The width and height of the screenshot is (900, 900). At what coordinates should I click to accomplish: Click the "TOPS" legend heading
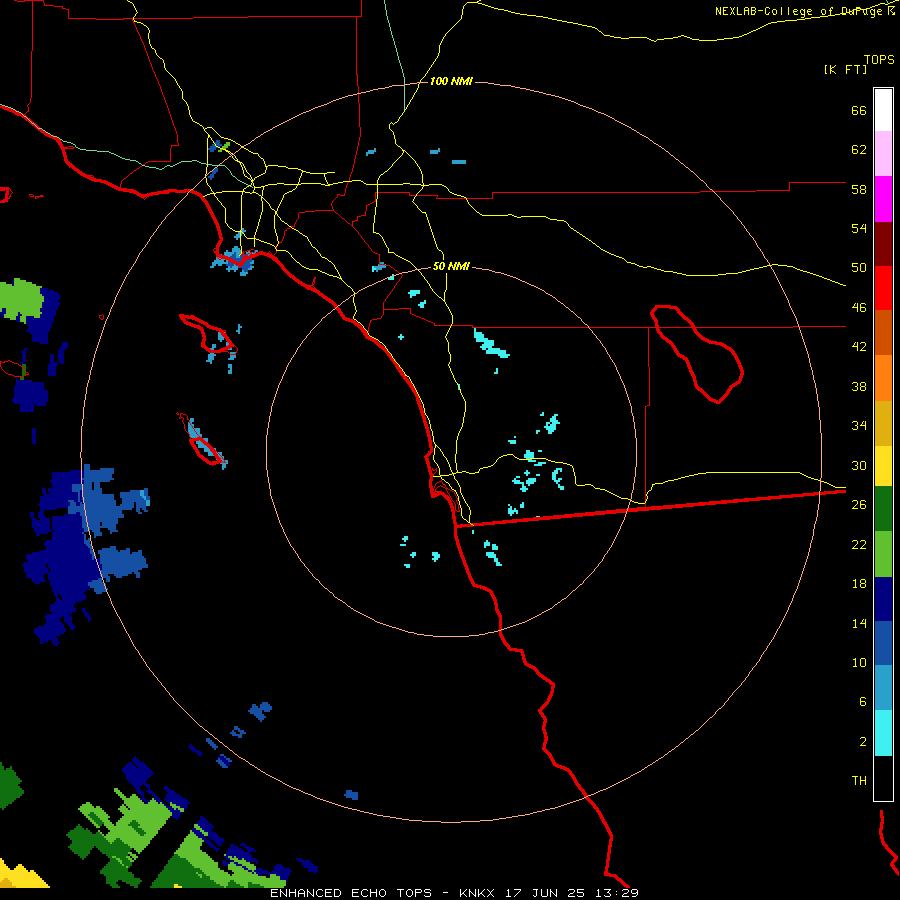(x=879, y=59)
